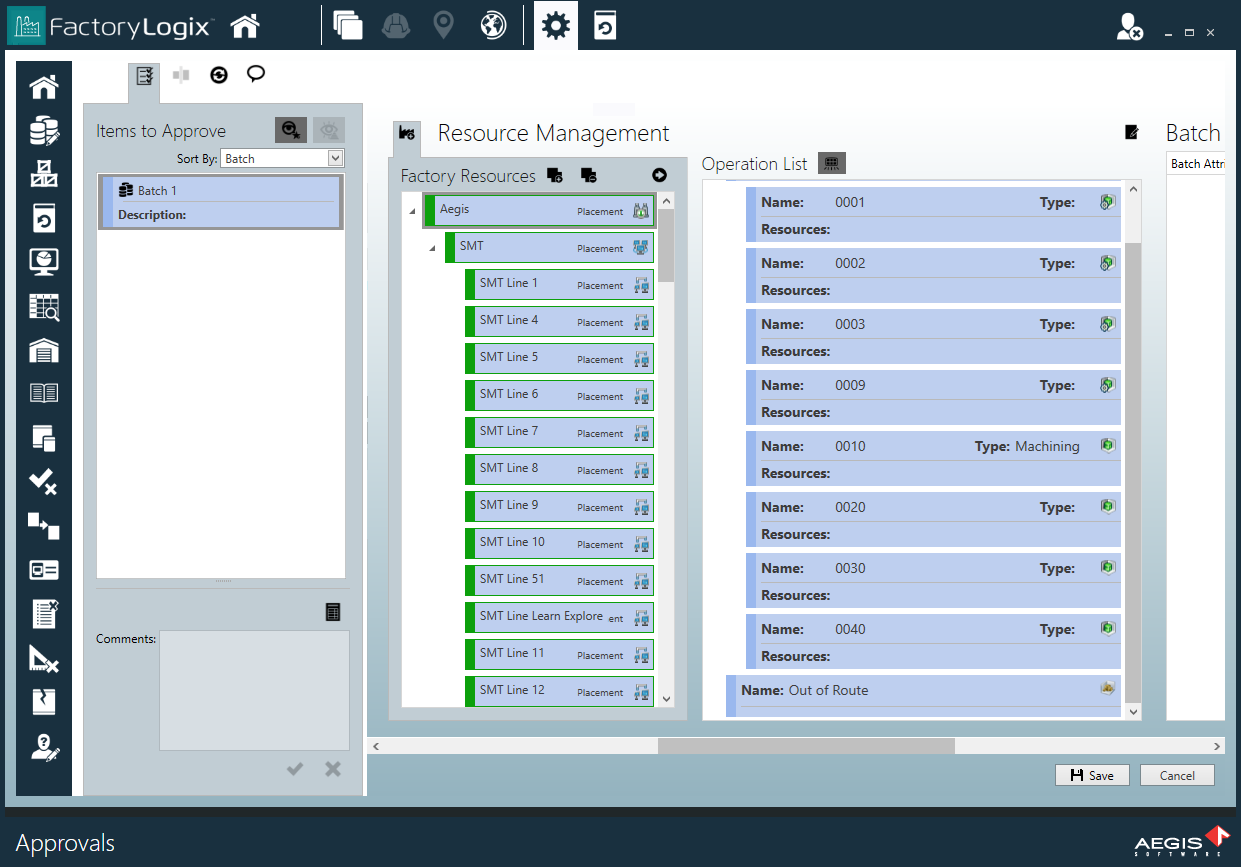
Task: Open the speech bubble comment icon near the tabs
Action: pyautogui.click(x=255, y=74)
